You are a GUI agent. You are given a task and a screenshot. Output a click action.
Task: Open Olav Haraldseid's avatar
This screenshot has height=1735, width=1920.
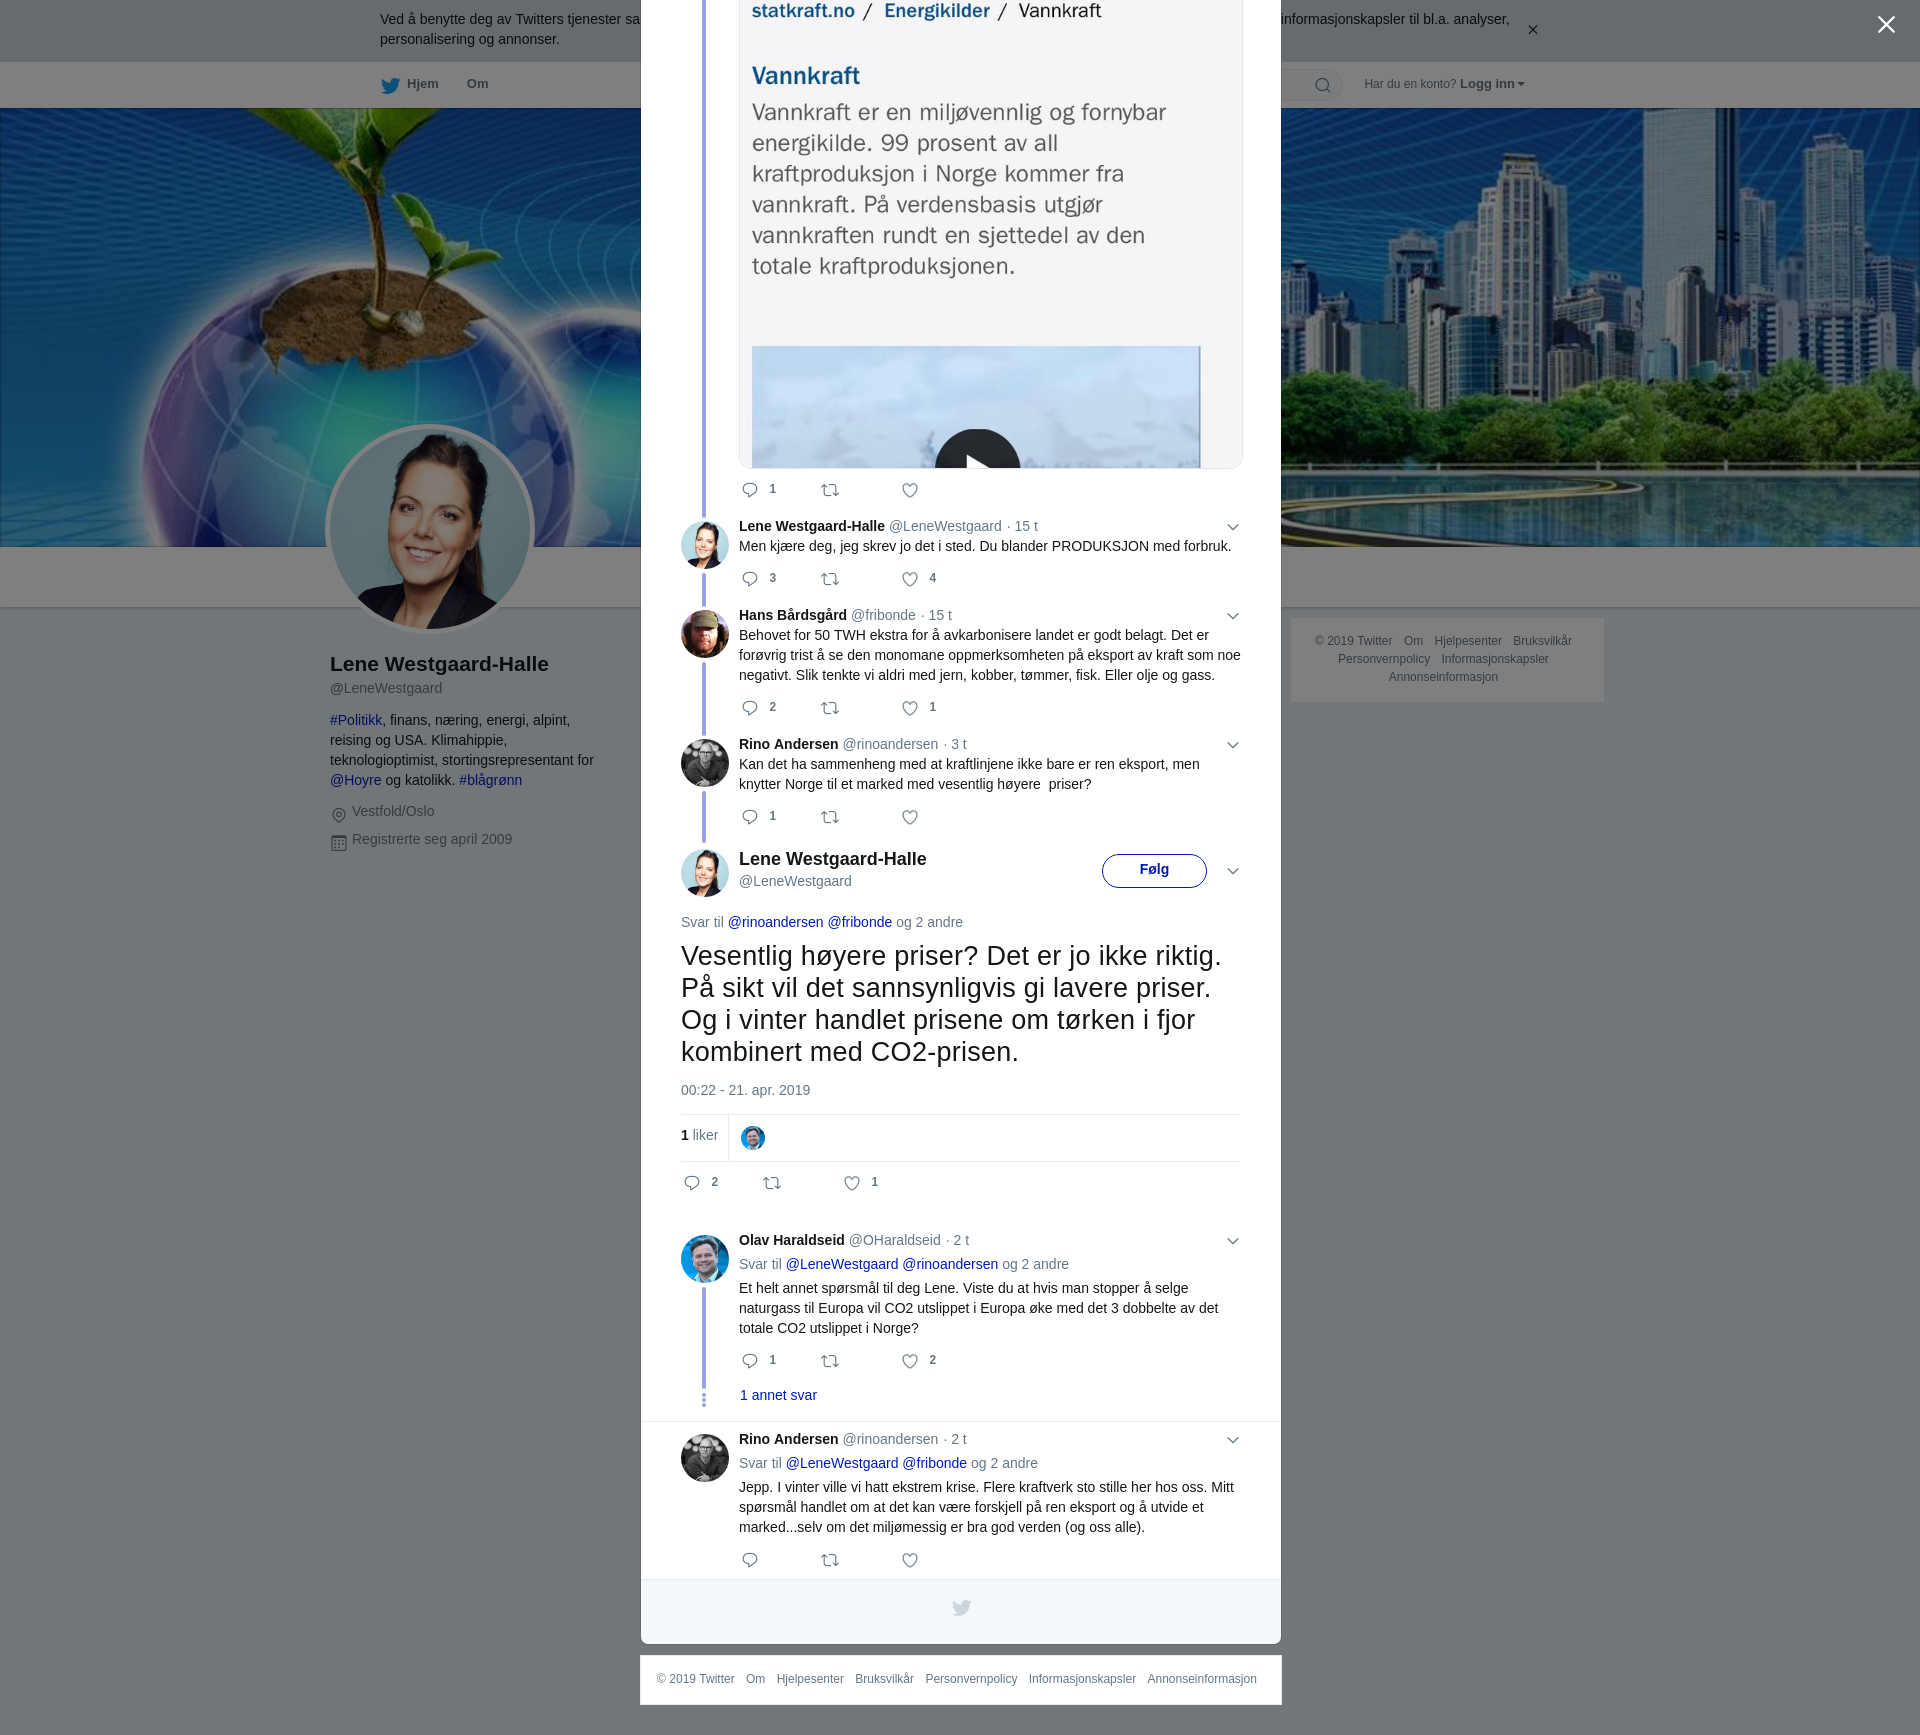[705, 1259]
